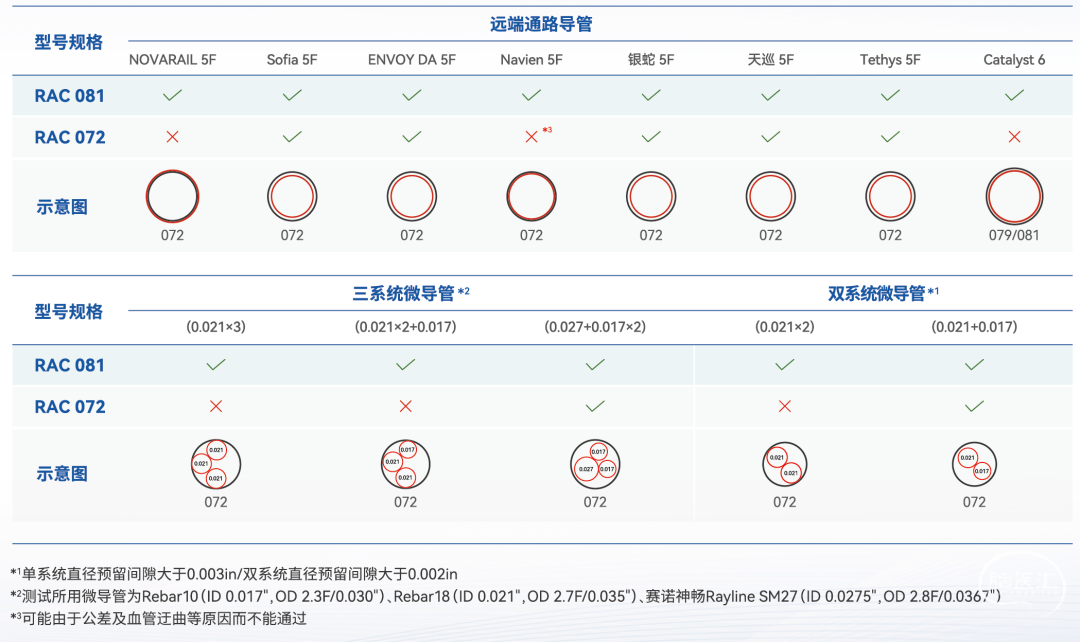The height and width of the screenshot is (642, 1080).
Task: Click the 双系统 (0.021+0.017) column header
Action: click(x=974, y=327)
